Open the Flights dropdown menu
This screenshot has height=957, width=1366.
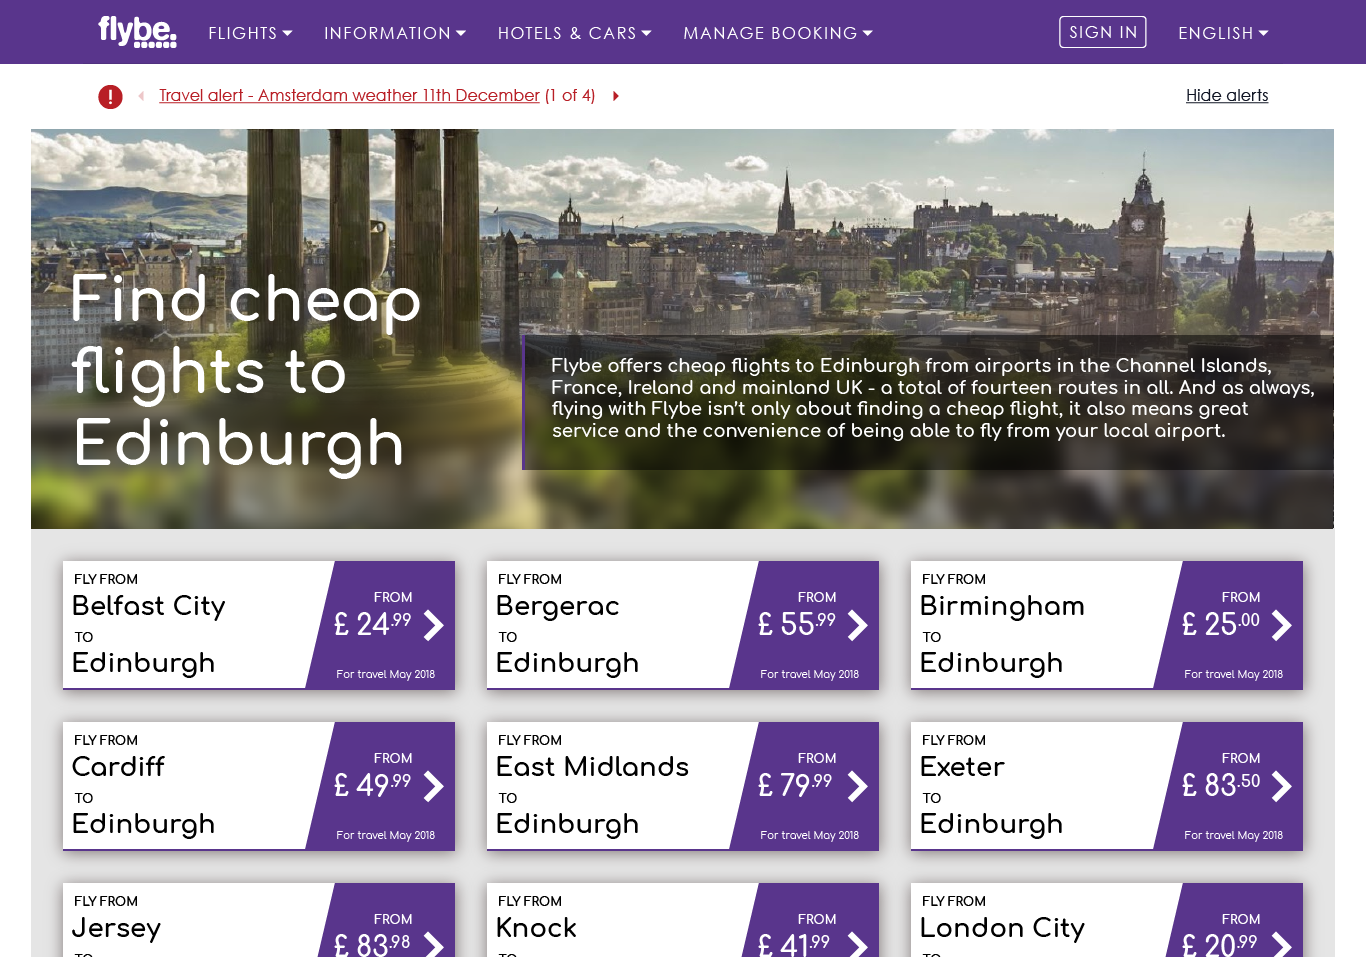pyautogui.click(x=250, y=33)
